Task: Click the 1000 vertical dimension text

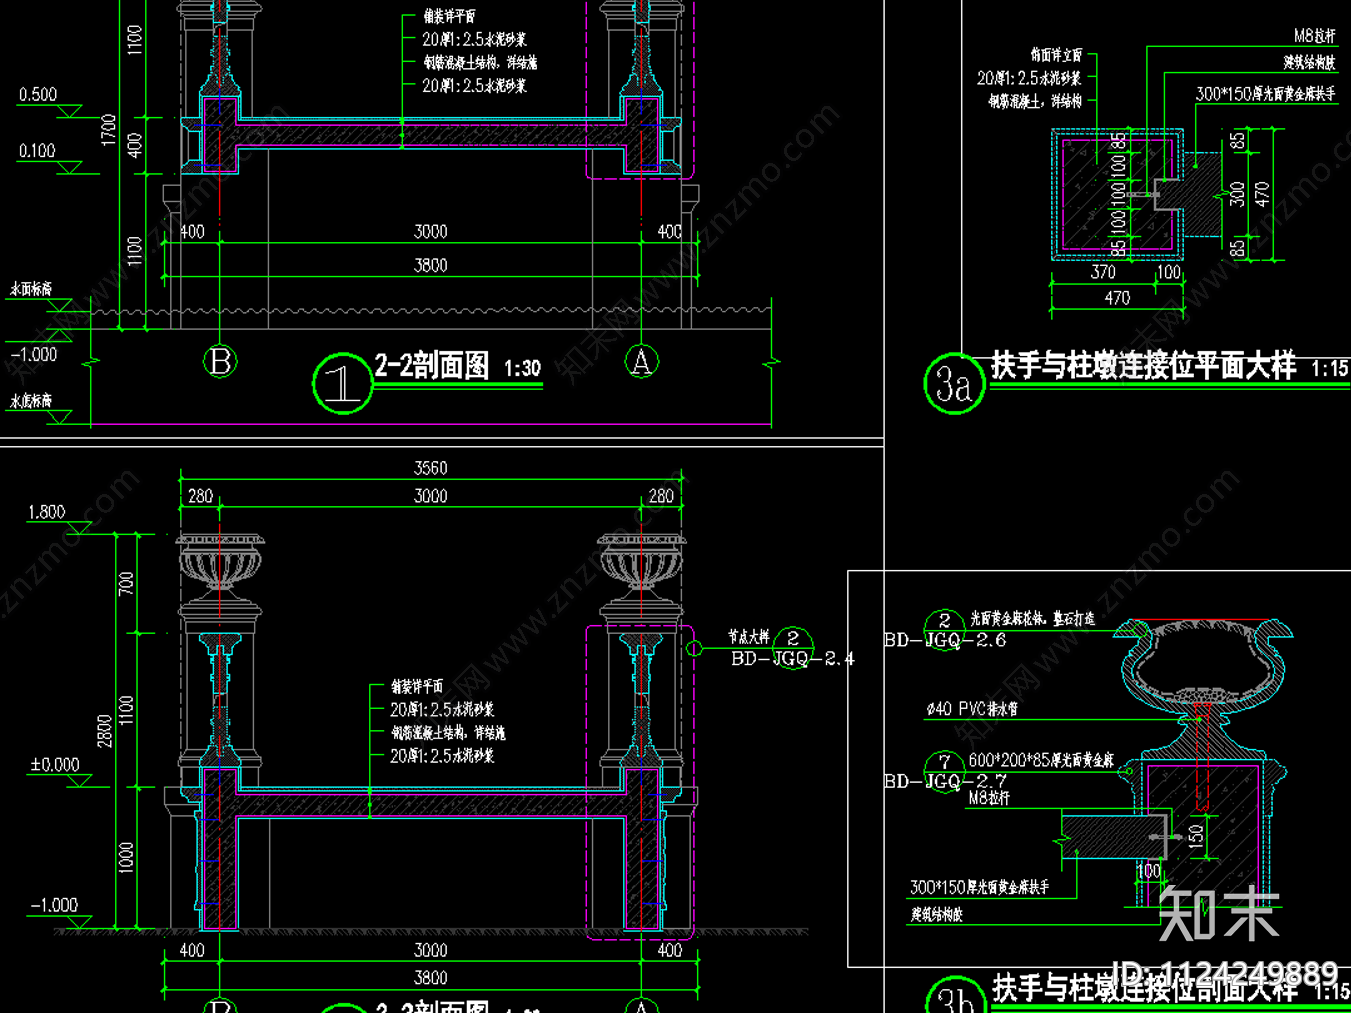Action: tap(126, 858)
